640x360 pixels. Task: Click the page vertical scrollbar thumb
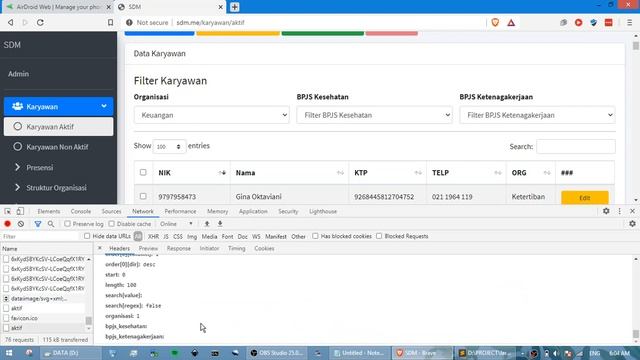(636, 45)
